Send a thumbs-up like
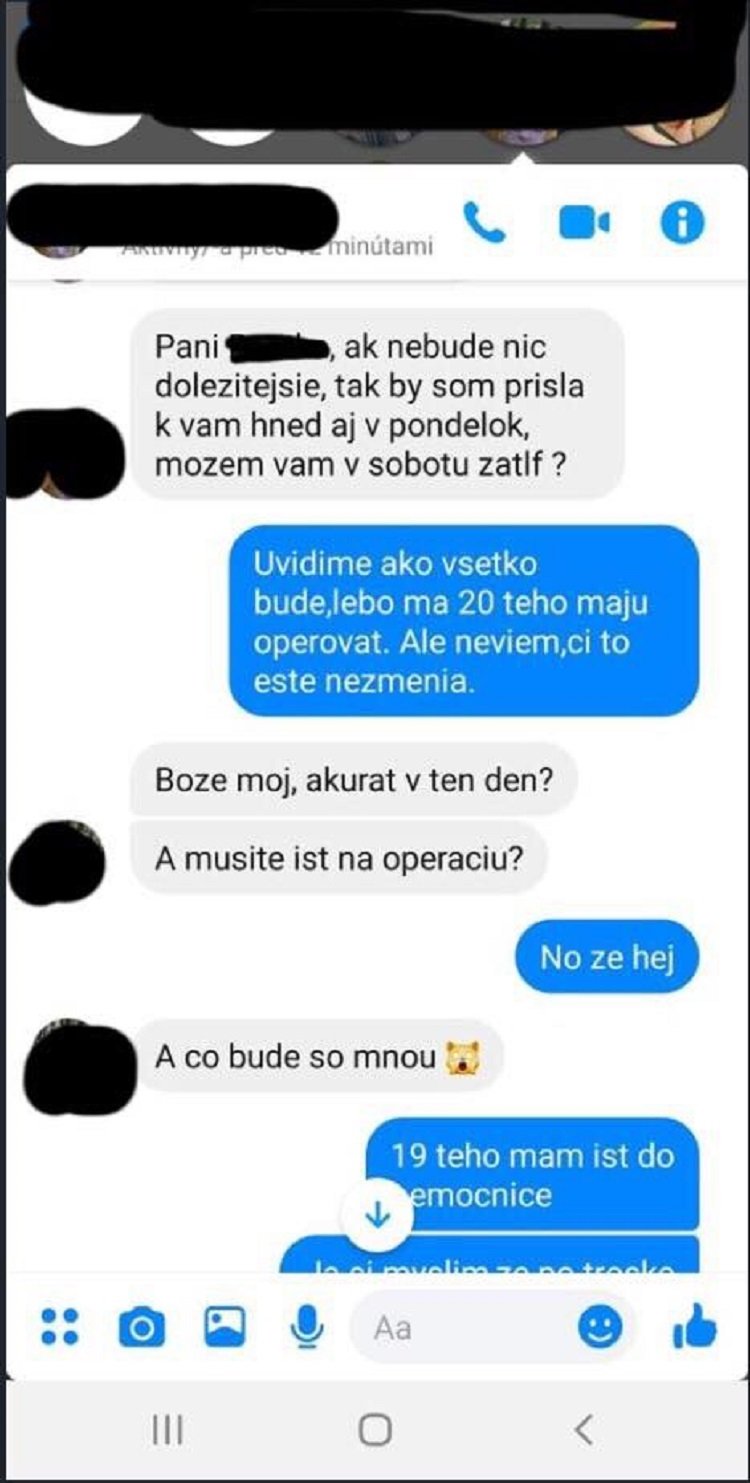The height and width of the screenshot is (1483, 750). click(x=695, y=1327)
